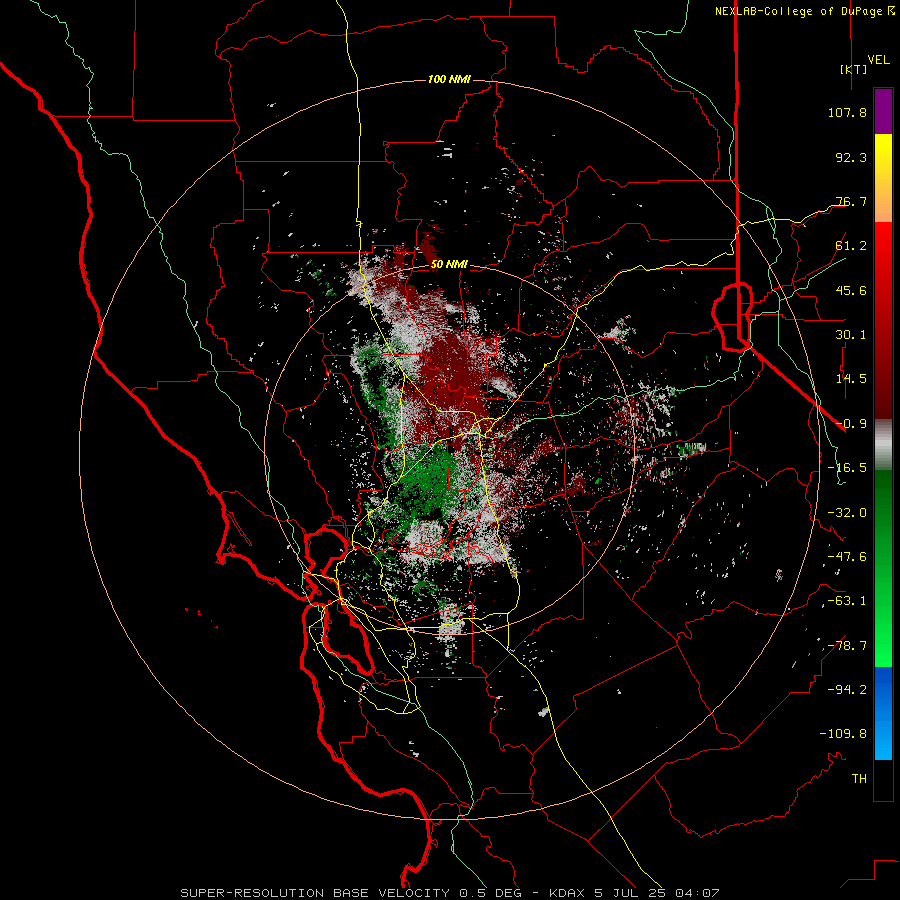This screenshot has height=900, width=900.
Task: Click the 107.8 legend value
Action: coord(847,112)
